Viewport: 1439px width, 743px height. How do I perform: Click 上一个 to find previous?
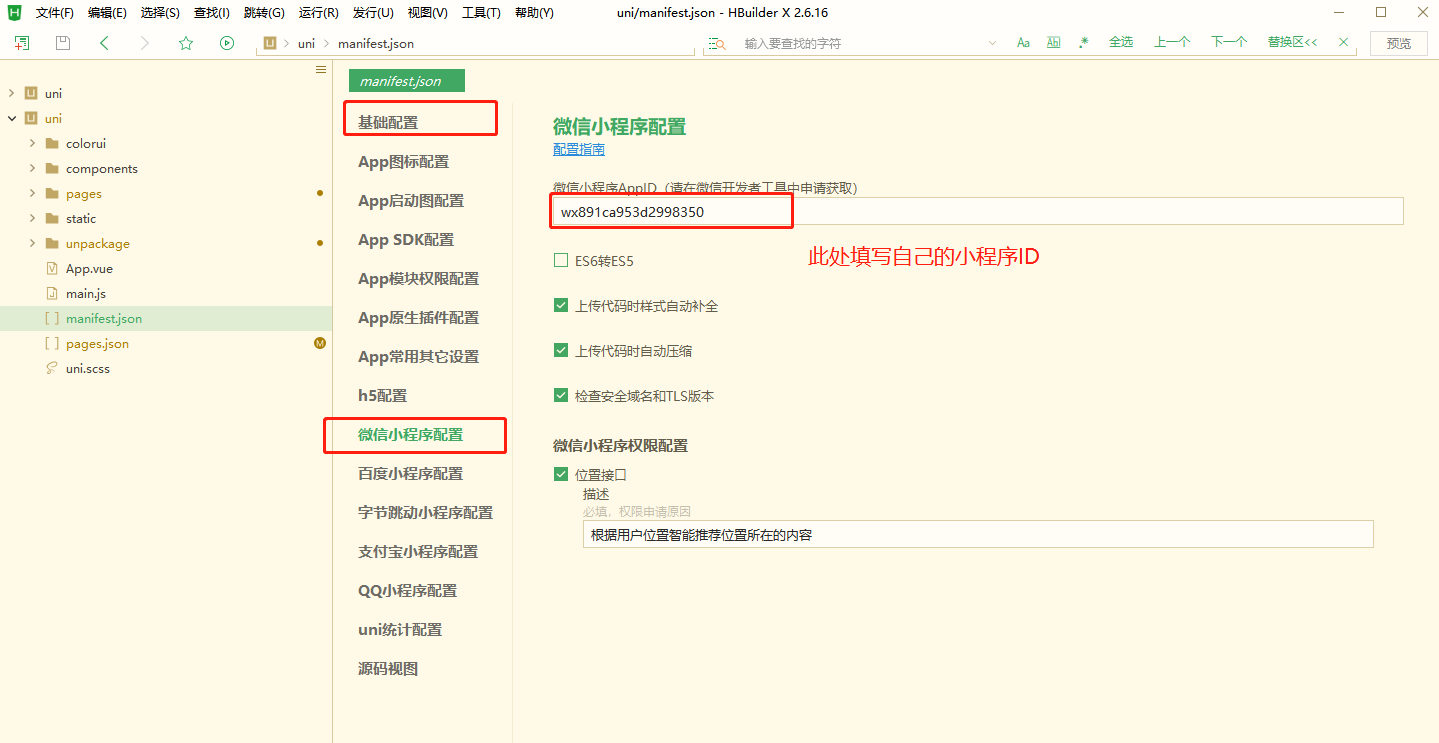[1172, 42]
